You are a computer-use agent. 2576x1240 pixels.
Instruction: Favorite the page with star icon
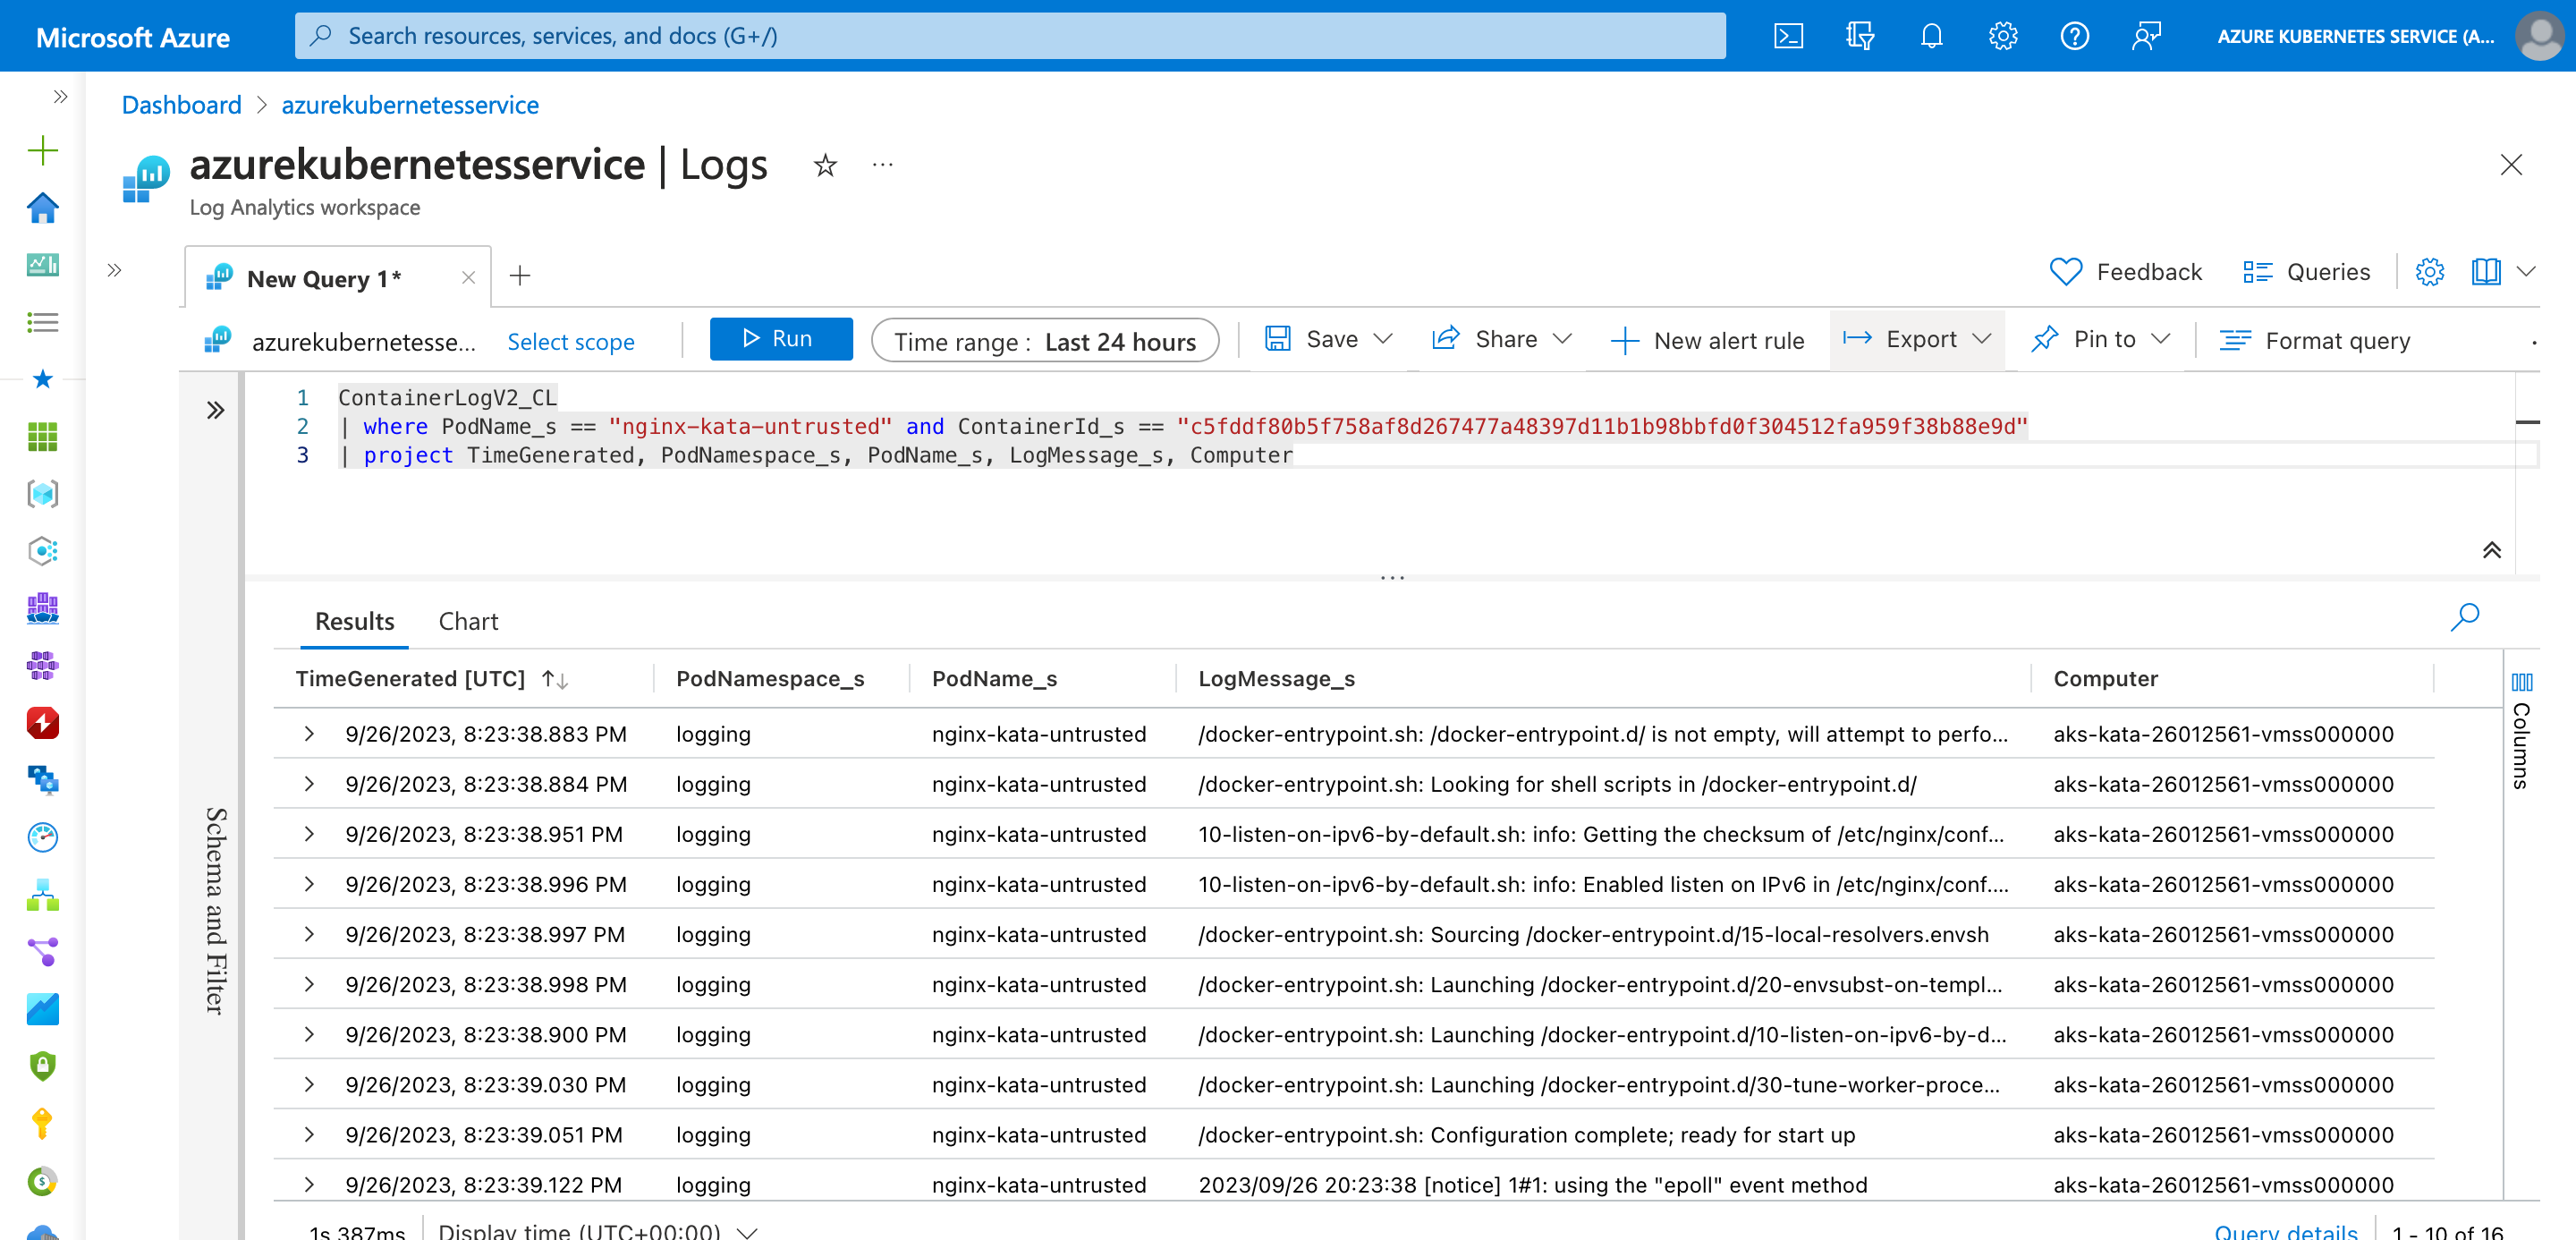825,165
